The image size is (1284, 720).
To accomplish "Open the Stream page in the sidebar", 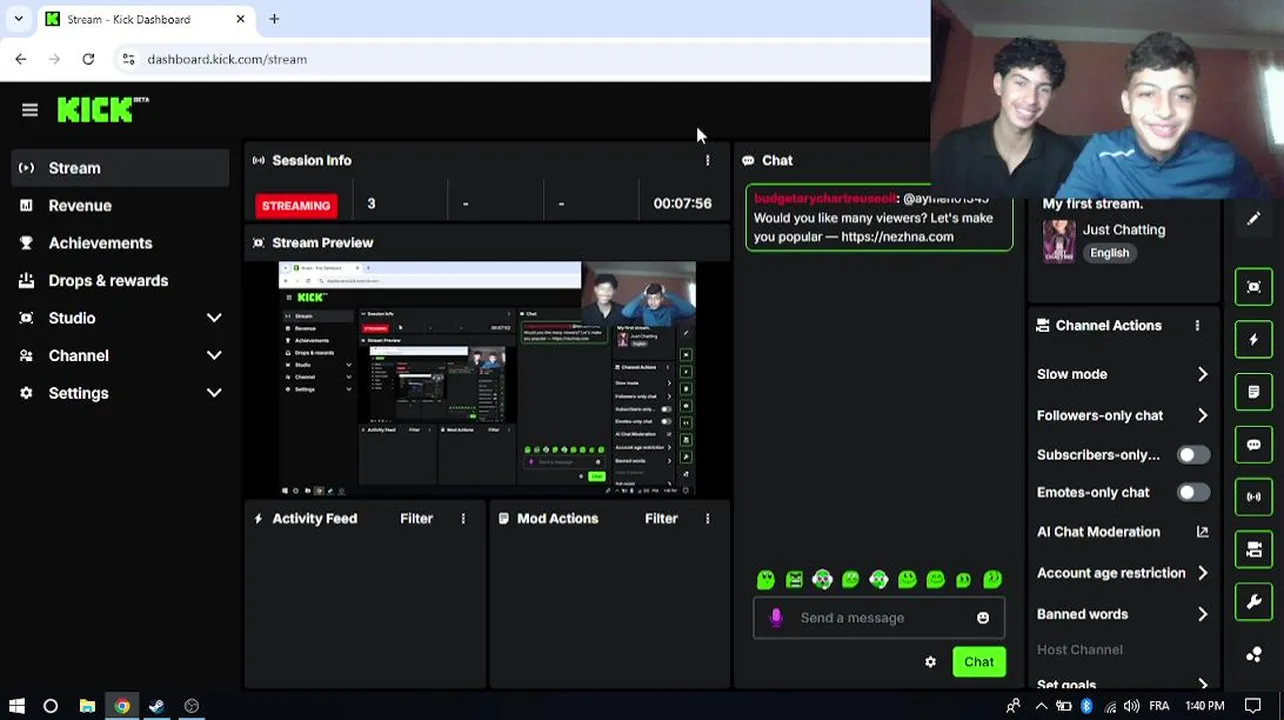I will point(120,168).
